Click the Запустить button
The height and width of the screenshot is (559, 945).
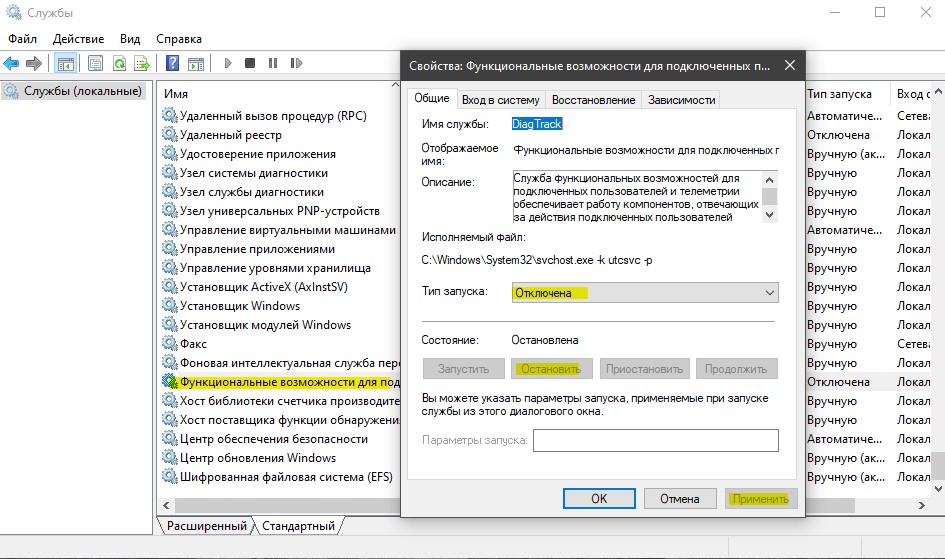tap(463, 369)
